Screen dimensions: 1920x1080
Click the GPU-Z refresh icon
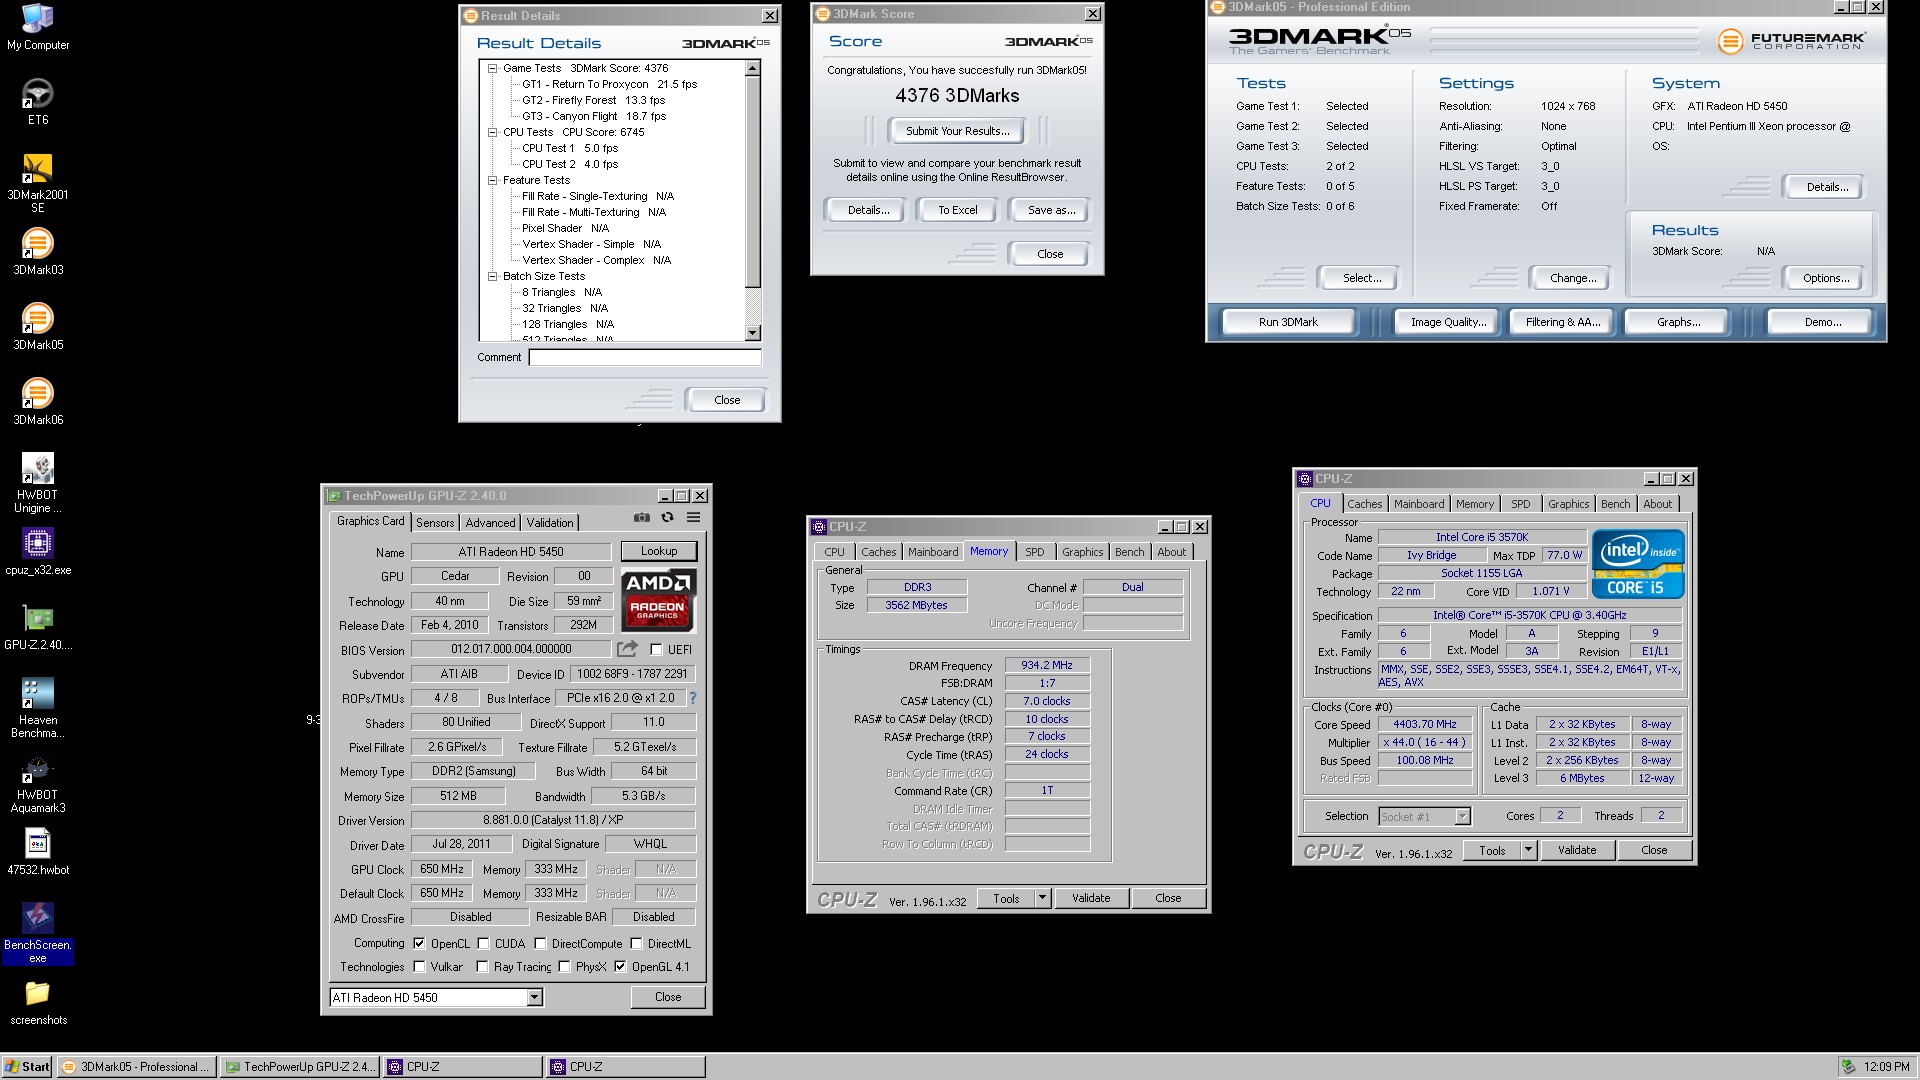point(667,518)
